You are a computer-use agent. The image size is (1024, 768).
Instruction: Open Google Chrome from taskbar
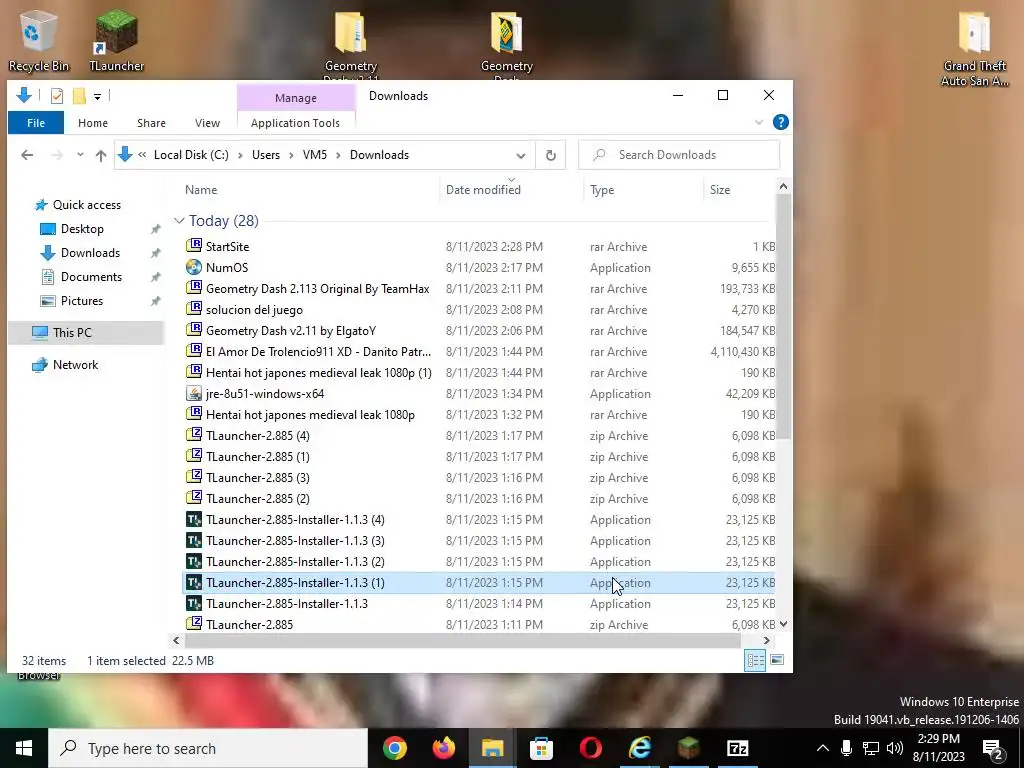394,748
